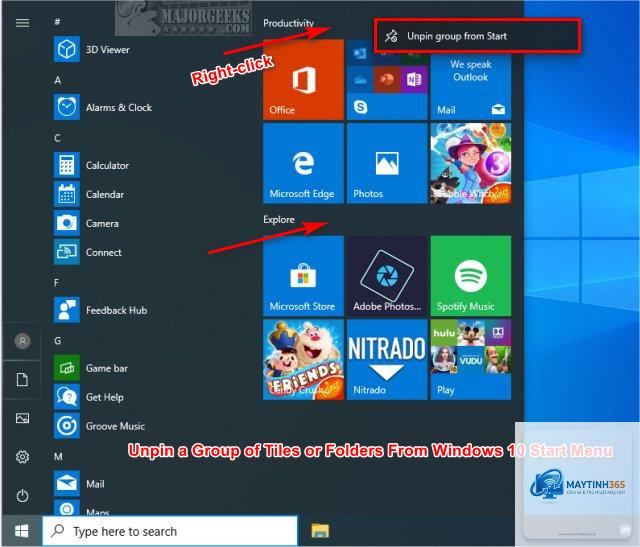Image resolution: width=640 pixels, height=547 pixels.
Task: Open the Nitrado tile
Action: coord(387,360)
